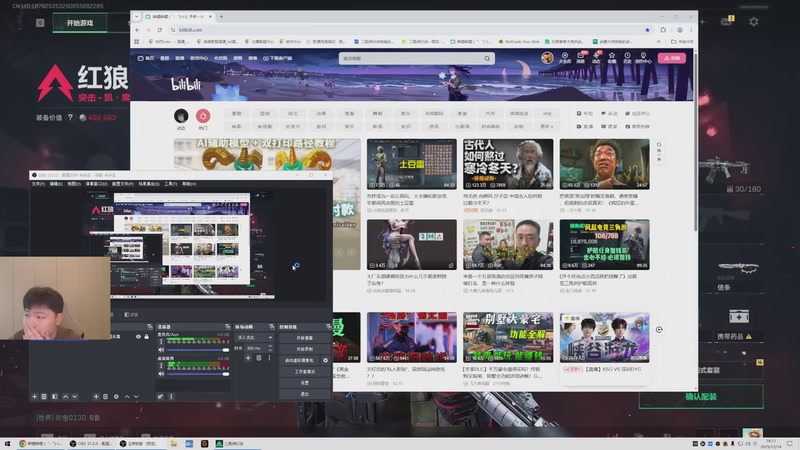The width and height of the screenshot is (800, 450).
Task: Open scene transition type dropdown
Action: coord(254,337)
